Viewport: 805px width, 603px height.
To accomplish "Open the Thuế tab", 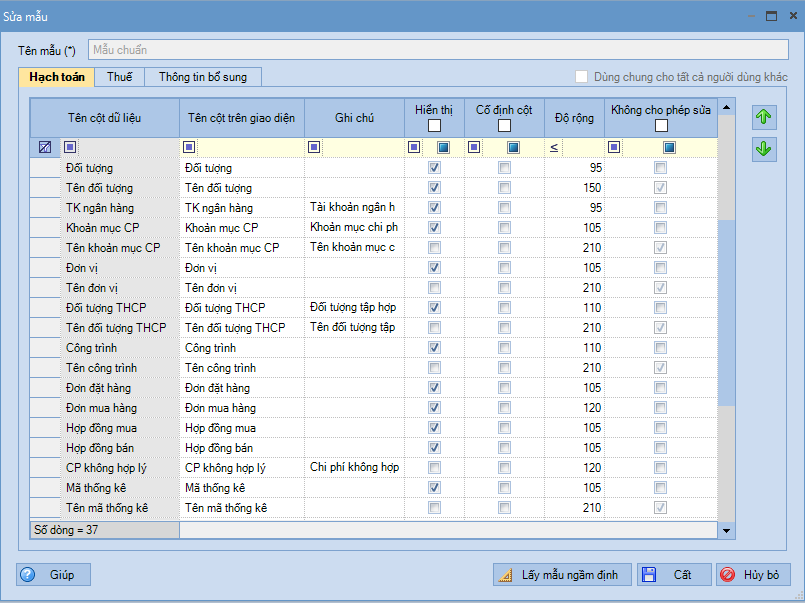I will 120,77.
